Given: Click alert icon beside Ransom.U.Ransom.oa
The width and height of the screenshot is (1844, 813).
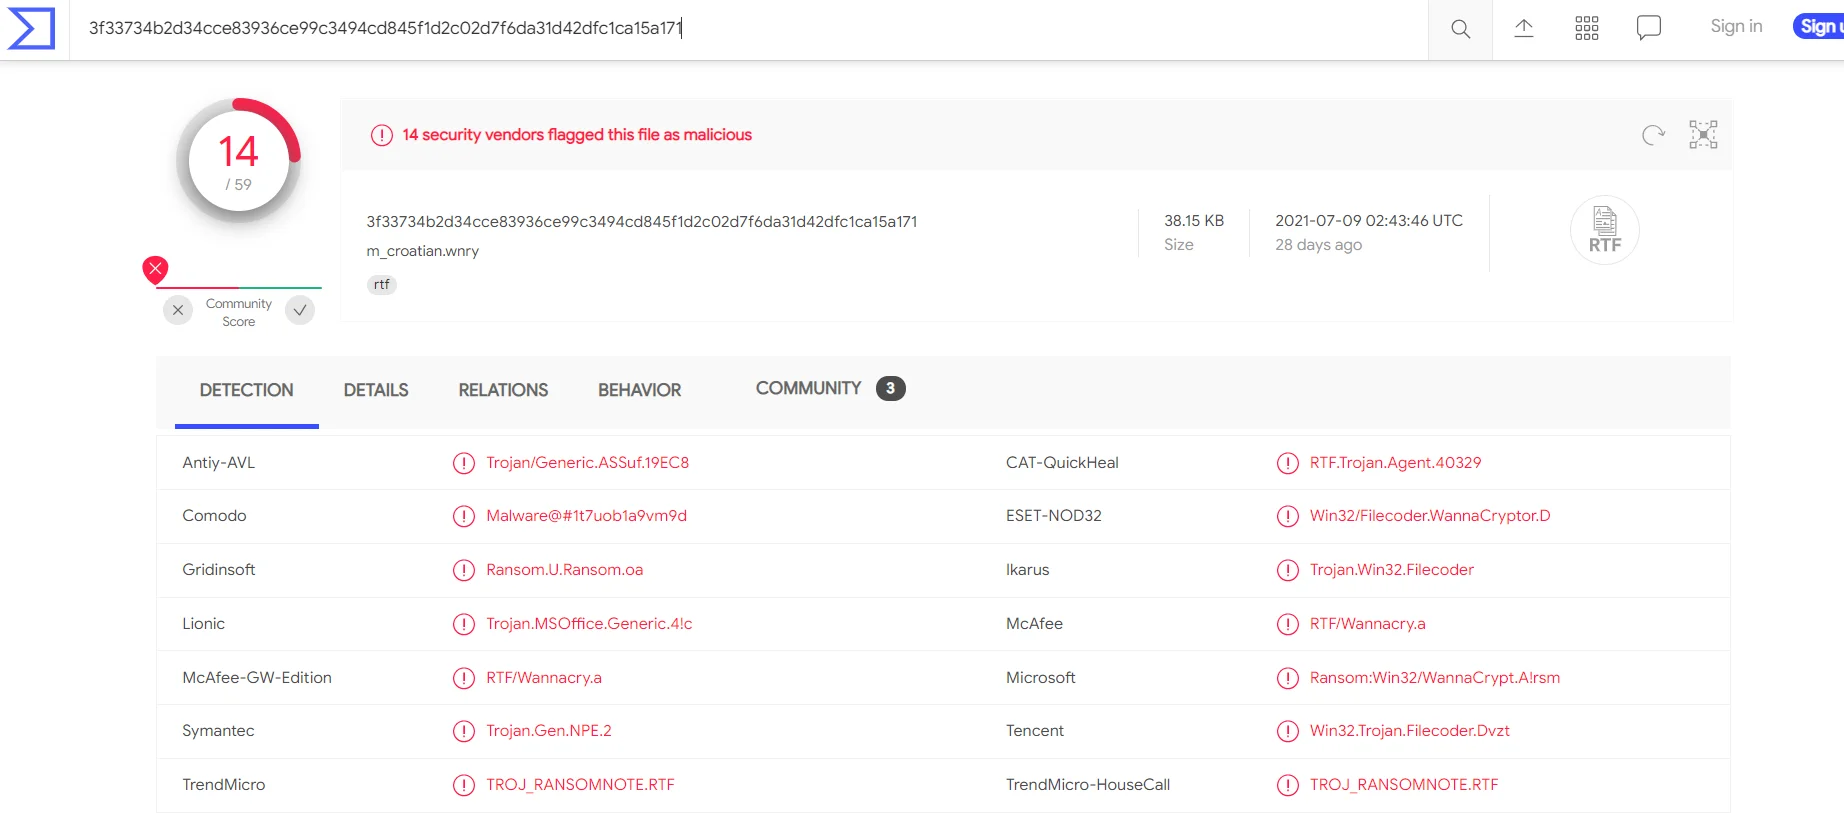Looking at the screenshot, I should tap(464, 570).
